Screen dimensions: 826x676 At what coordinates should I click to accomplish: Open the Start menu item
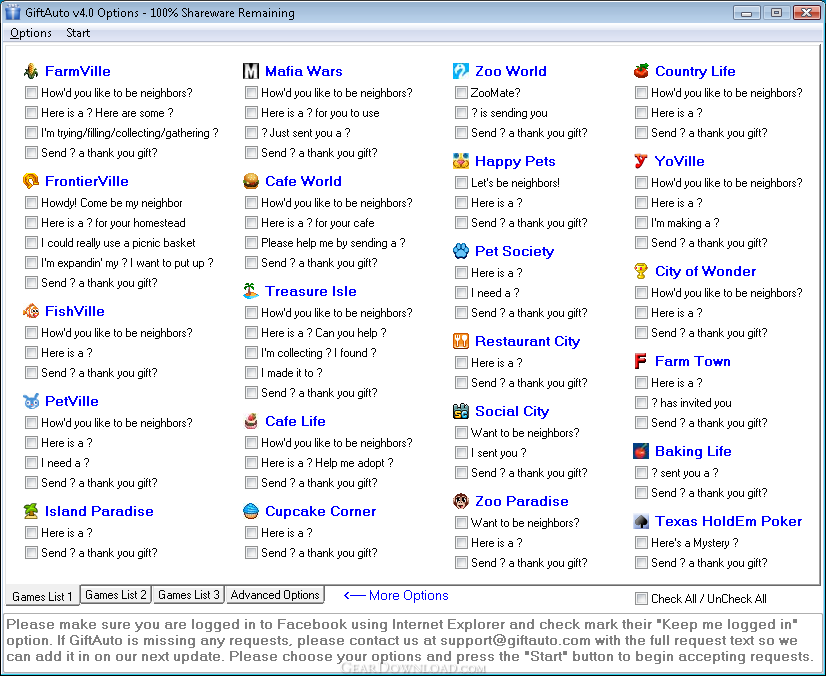pos(78,33)
